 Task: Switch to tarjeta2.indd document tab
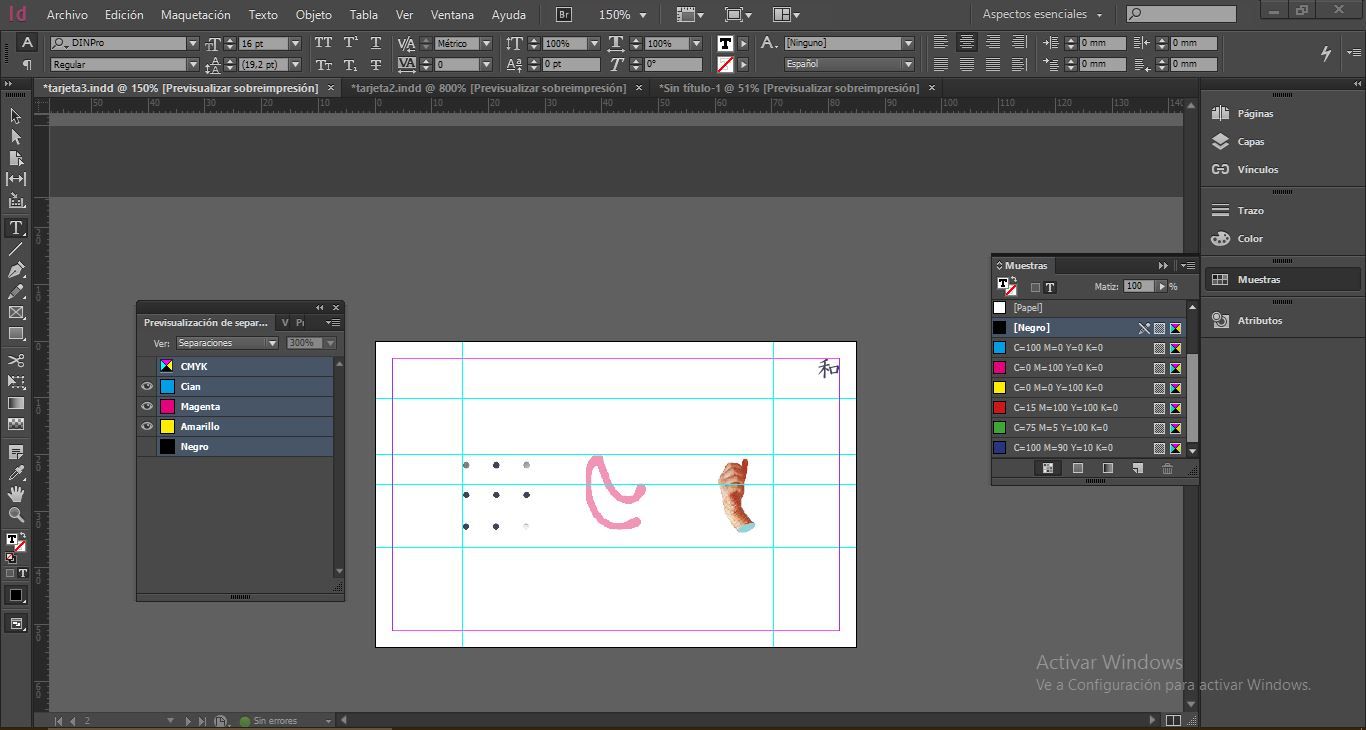(x=488, y=88)
